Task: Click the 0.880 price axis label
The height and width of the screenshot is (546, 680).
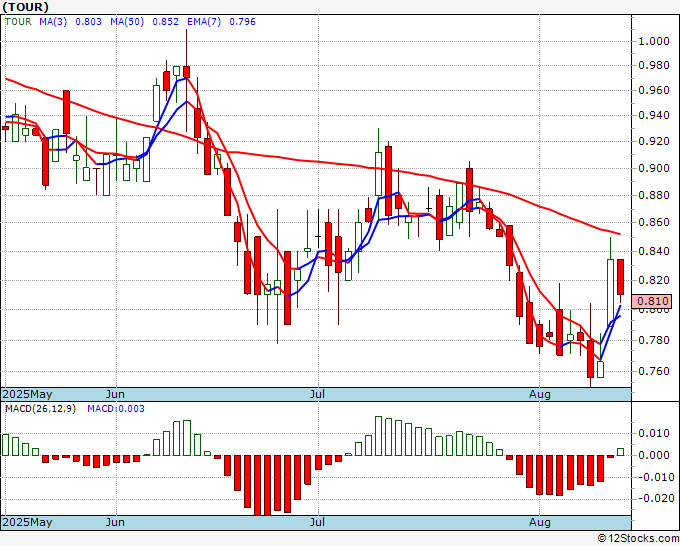Action: [654, 195]
